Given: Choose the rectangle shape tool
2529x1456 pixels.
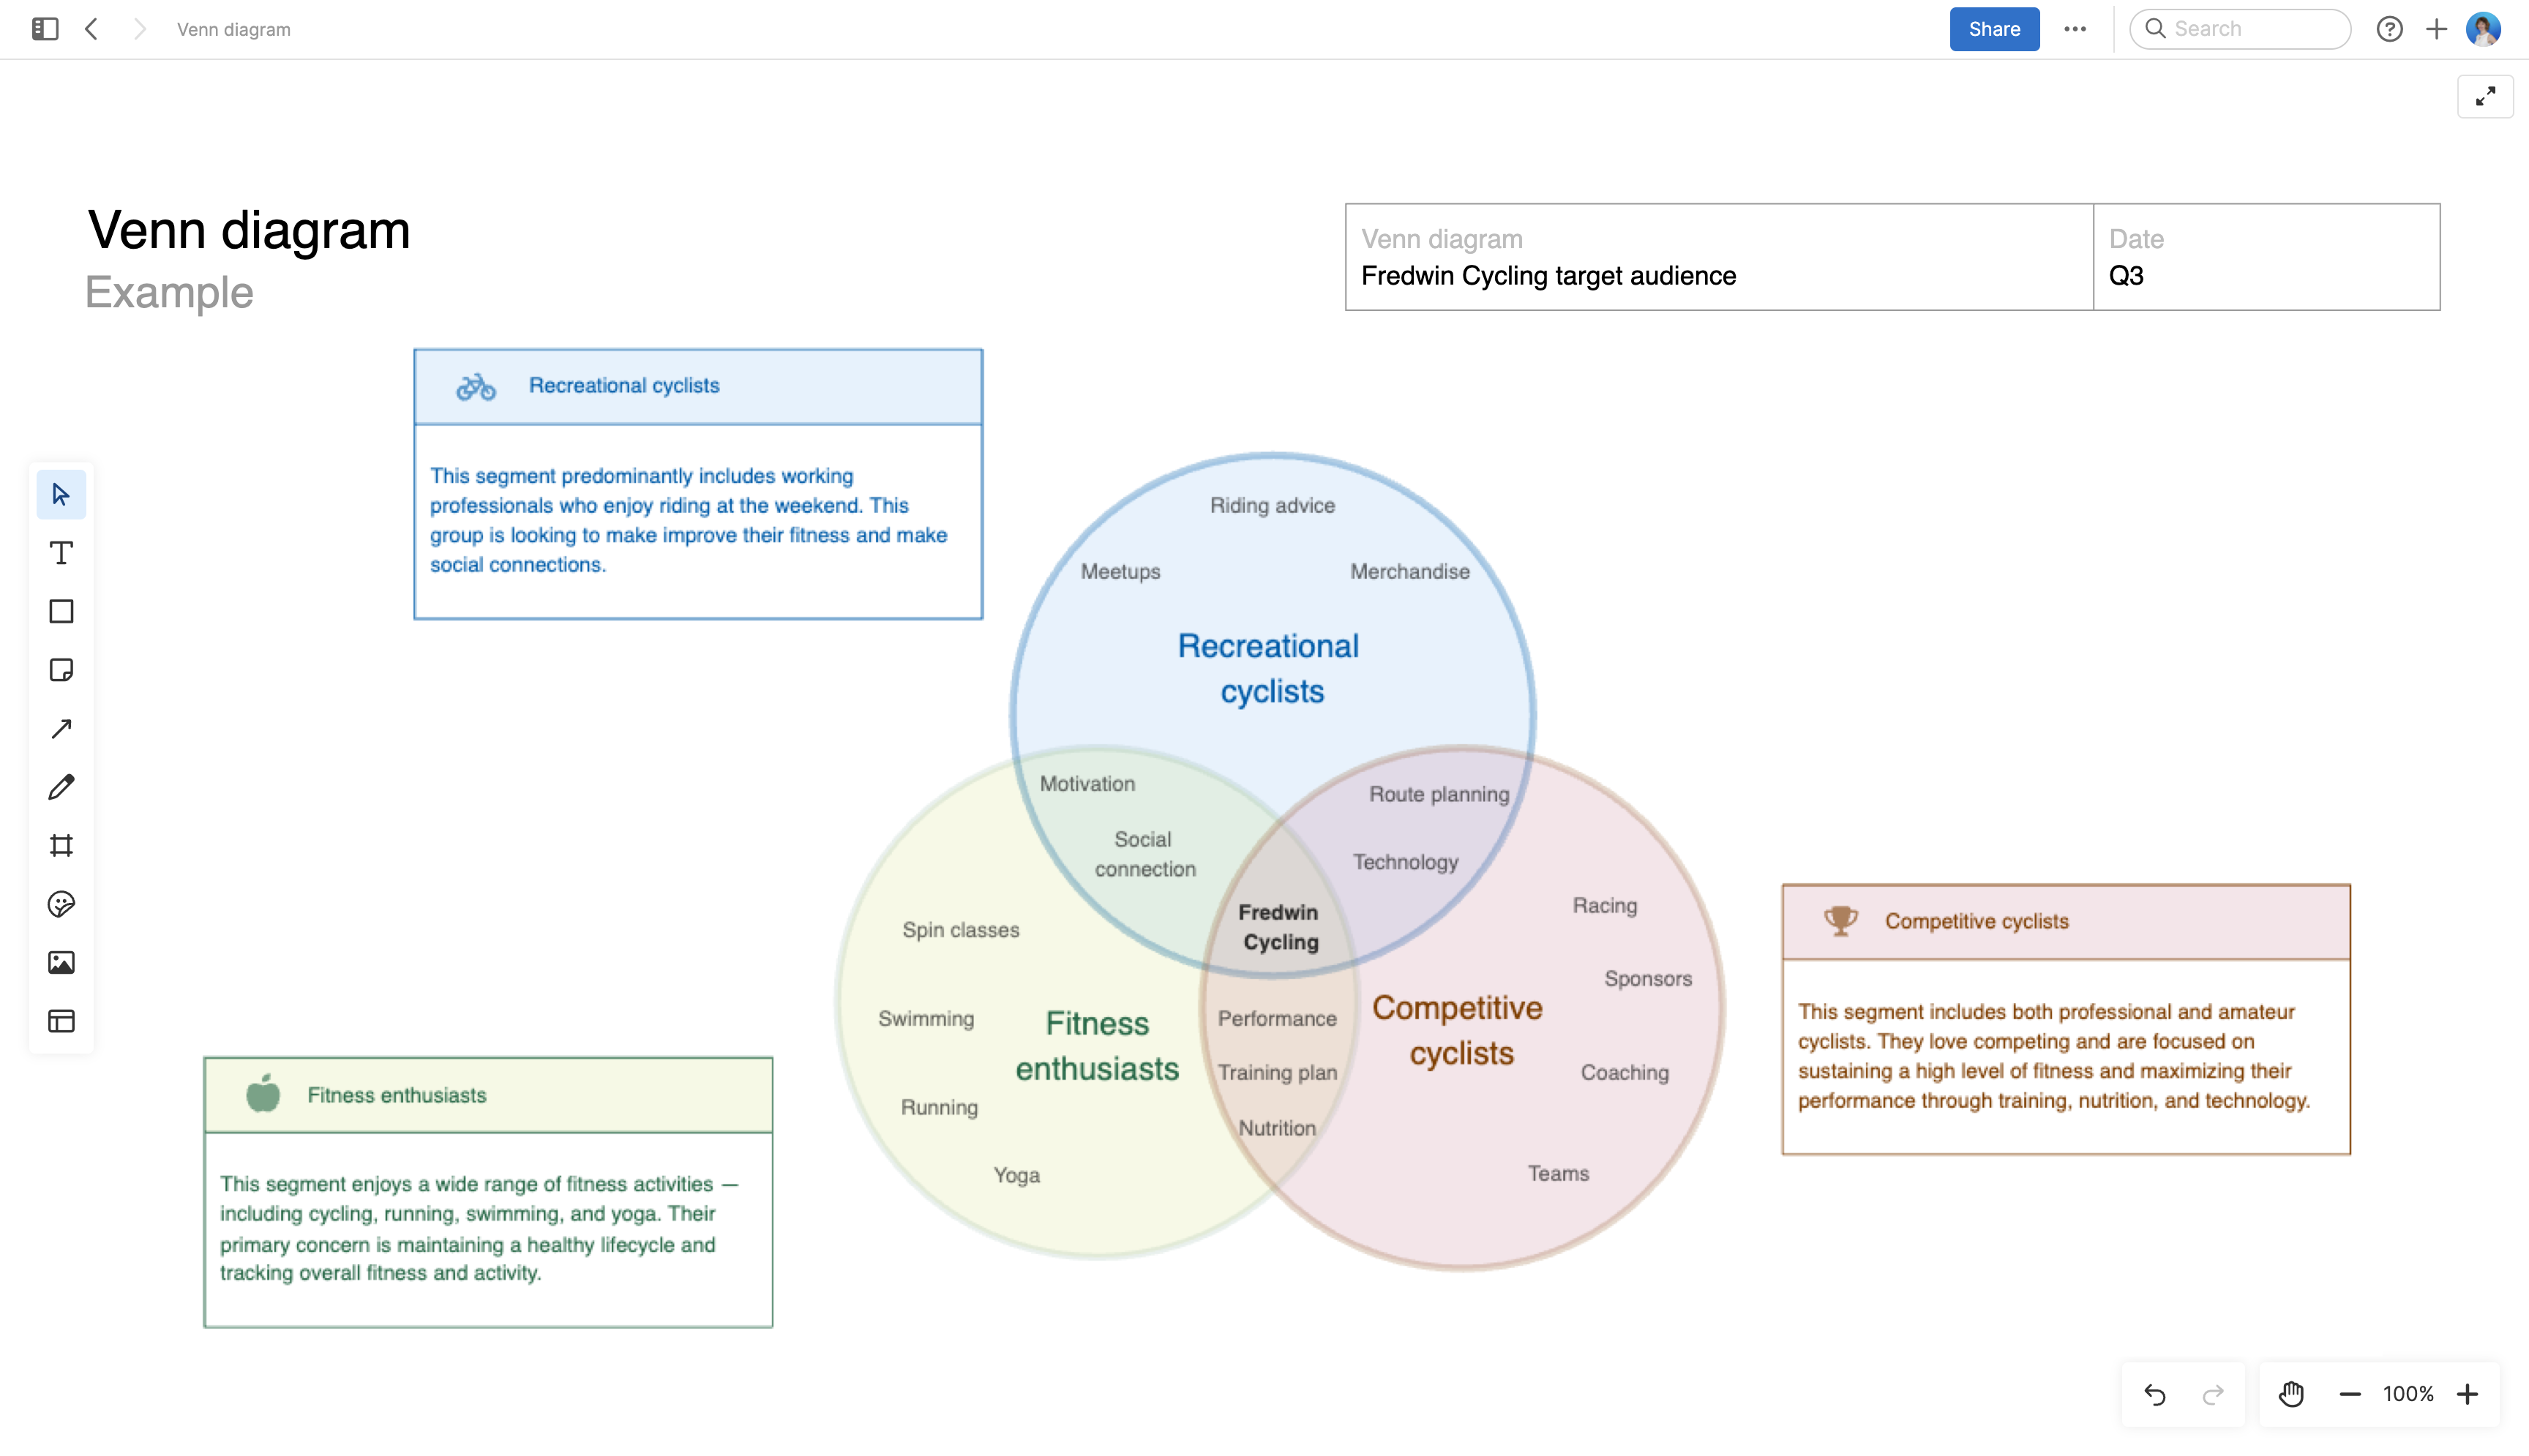Looking at the screenshot, I should click(61, 611).
